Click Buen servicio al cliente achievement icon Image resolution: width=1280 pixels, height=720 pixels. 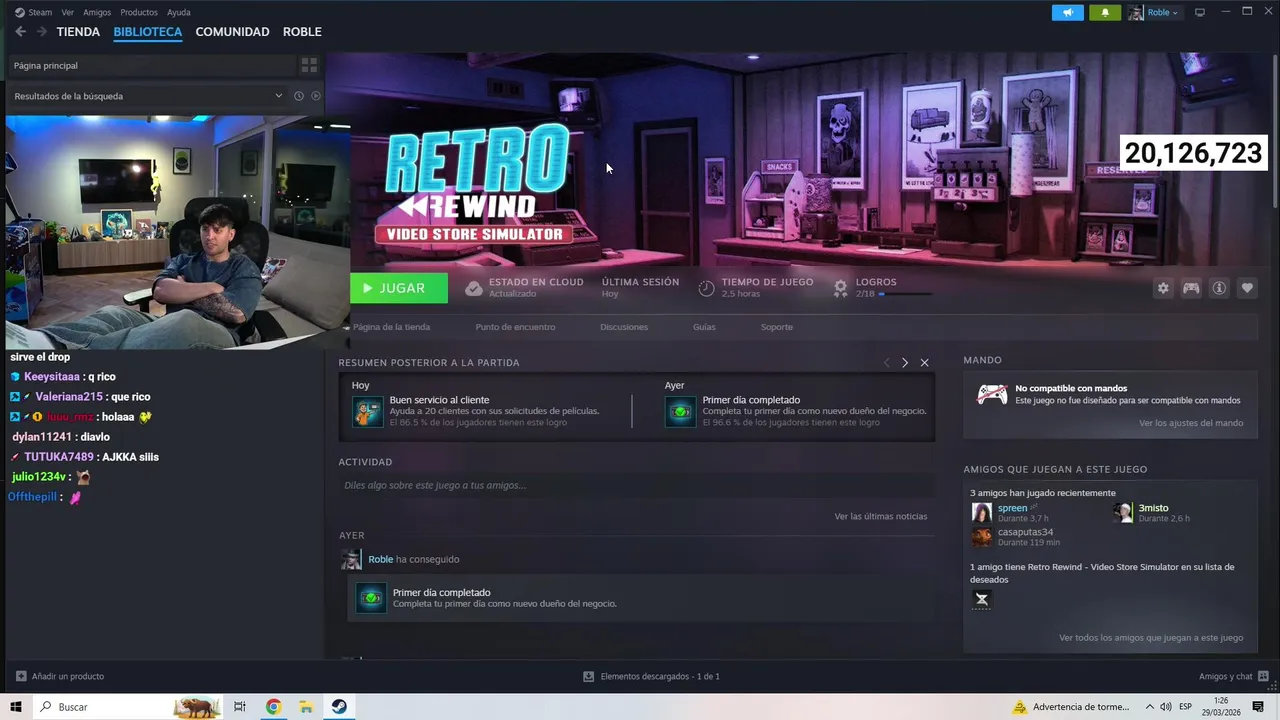(367, 411)
